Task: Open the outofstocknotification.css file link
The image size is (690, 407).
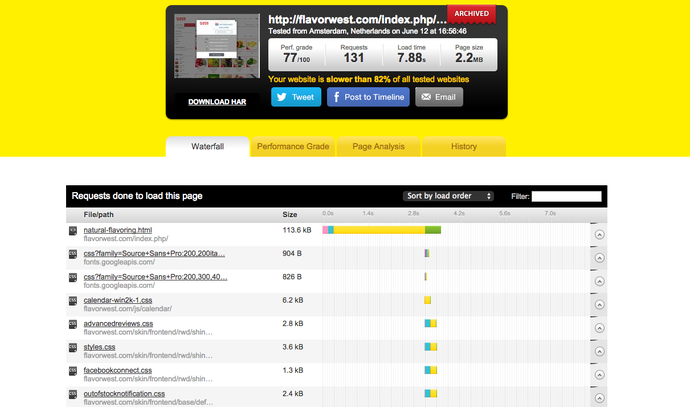Action: pos(124,393)
